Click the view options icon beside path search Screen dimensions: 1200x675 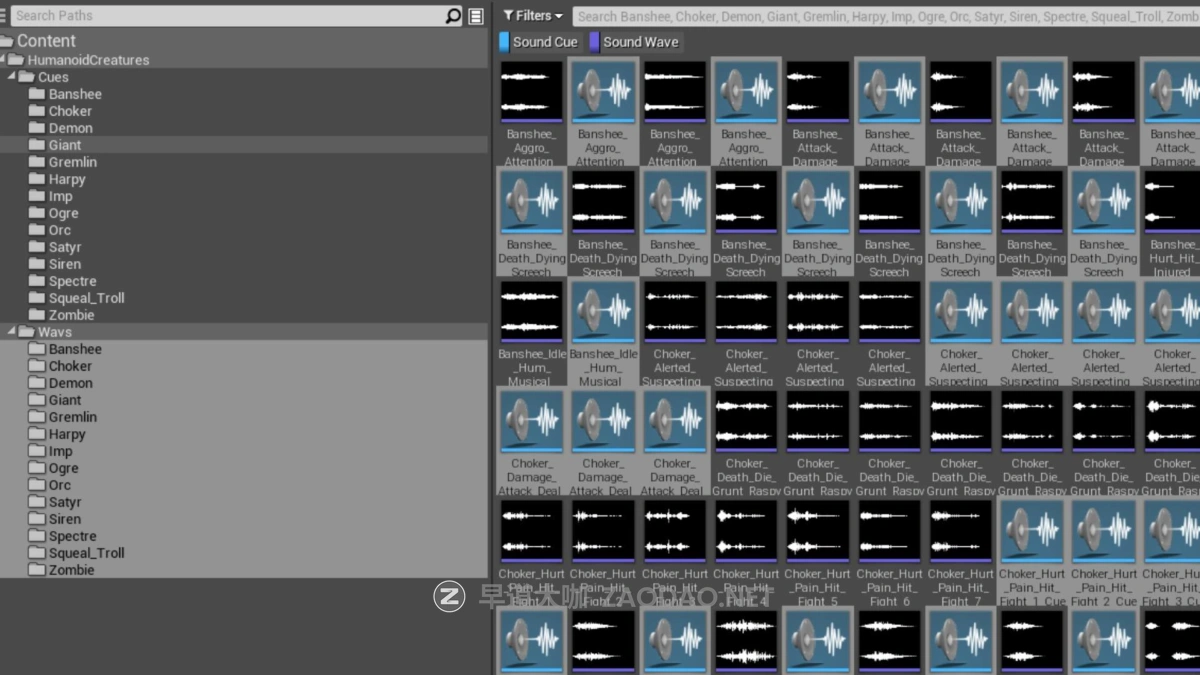tap(476, 16)
